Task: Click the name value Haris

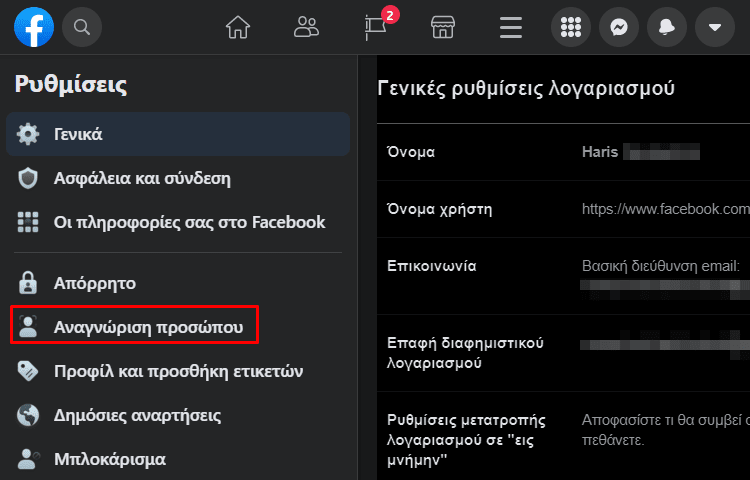Action: coord(600,152)
